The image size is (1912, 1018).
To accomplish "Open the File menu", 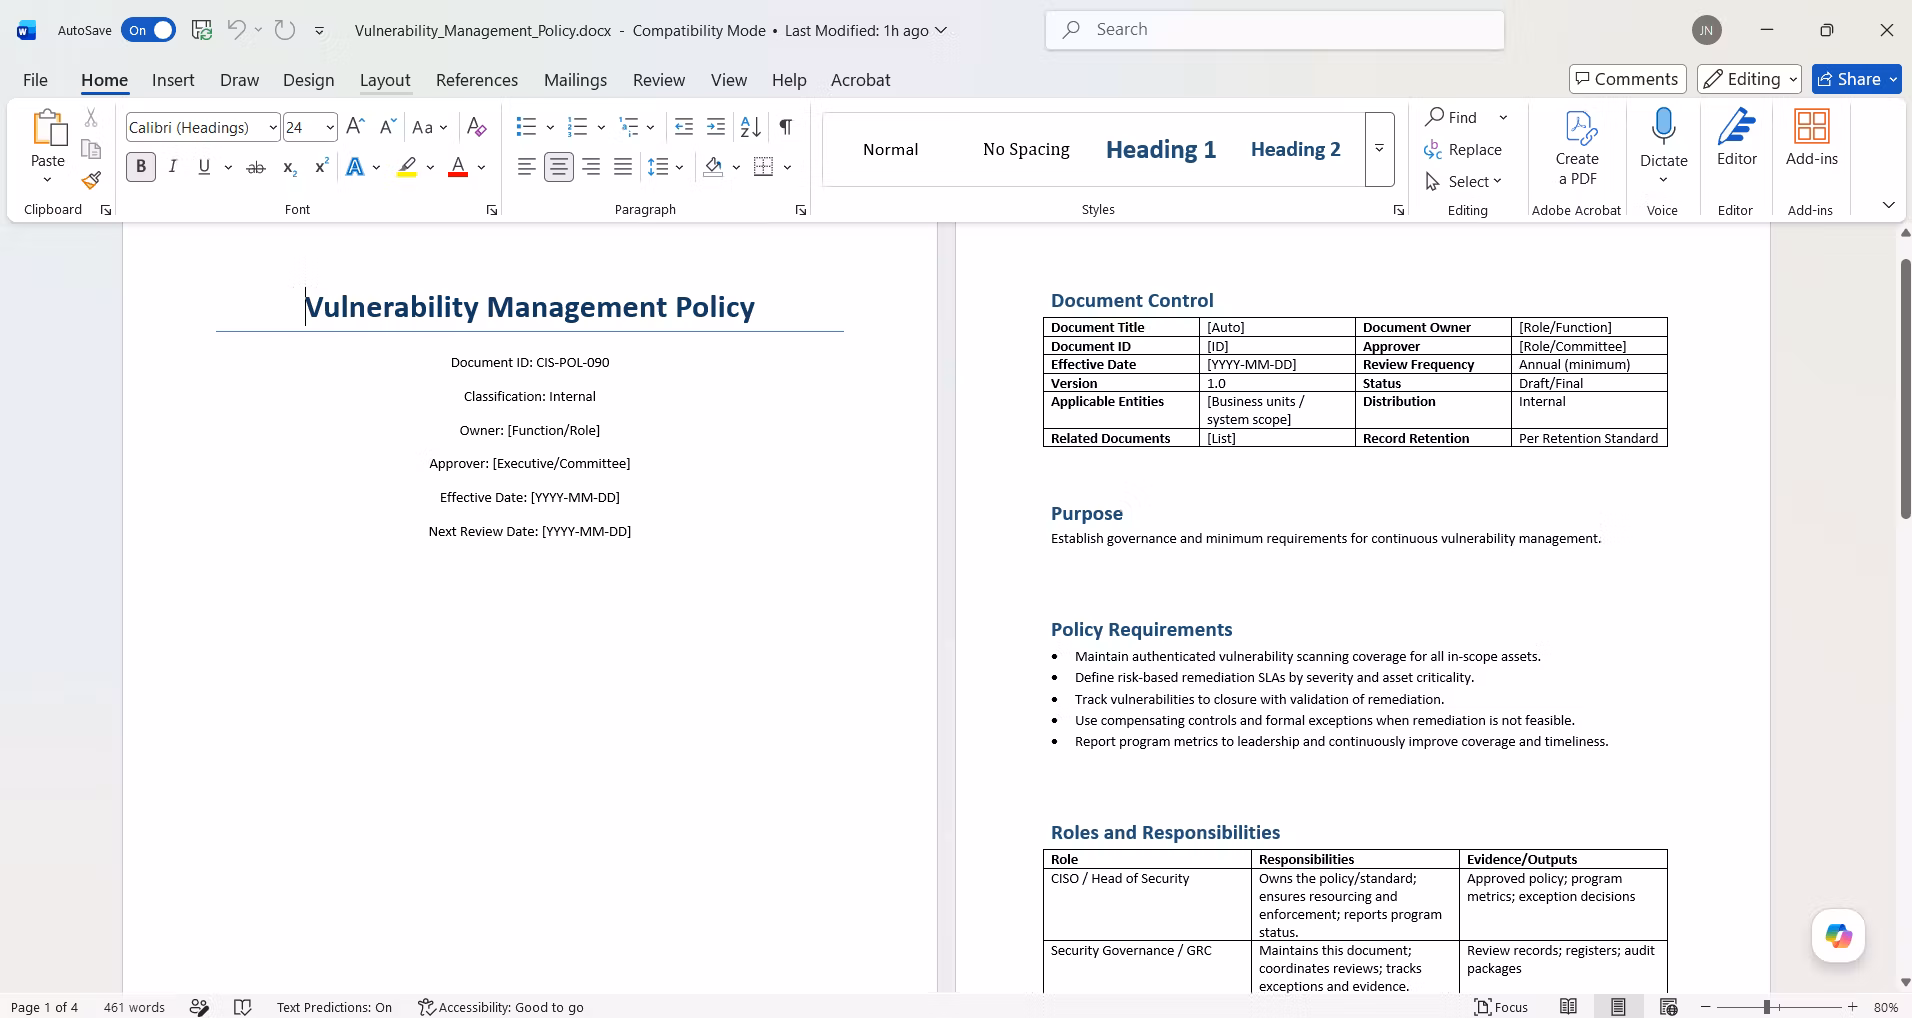I will 35,80.
